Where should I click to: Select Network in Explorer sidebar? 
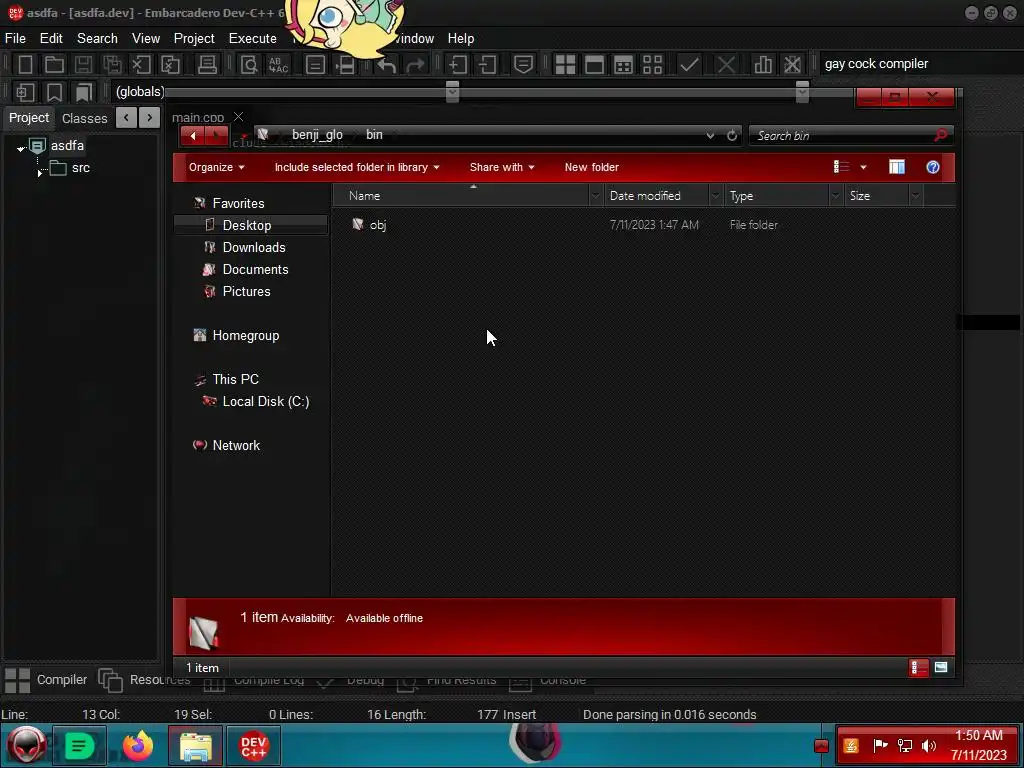(236, 445)
